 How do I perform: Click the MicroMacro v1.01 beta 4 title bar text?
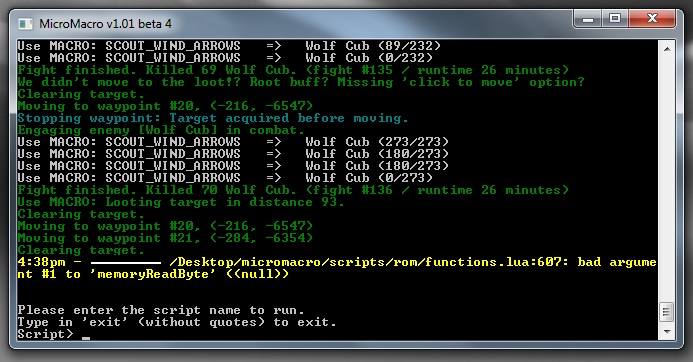[105, 24]
